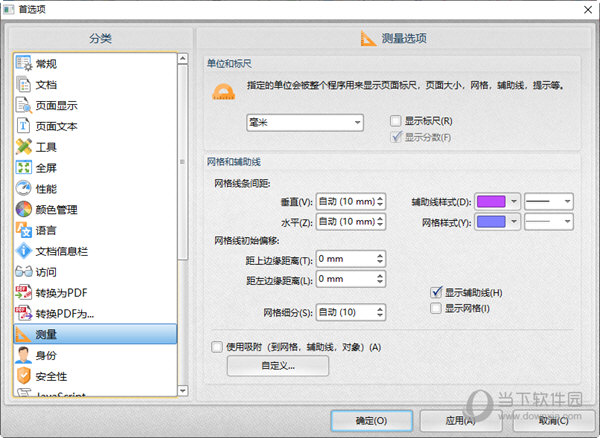Click the 身份 person icon
The height and width of the screenshot is (438, 600).
[x=24, y=355]
